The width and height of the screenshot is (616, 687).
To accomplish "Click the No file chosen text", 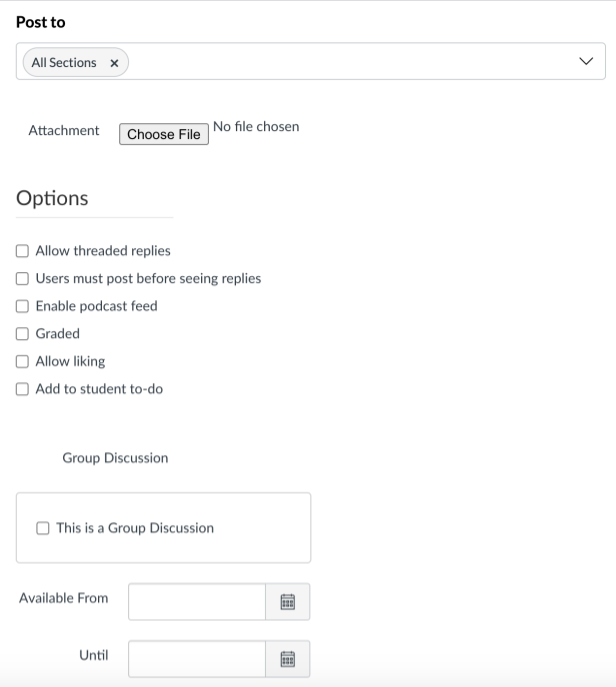I will tap(256, 127).
